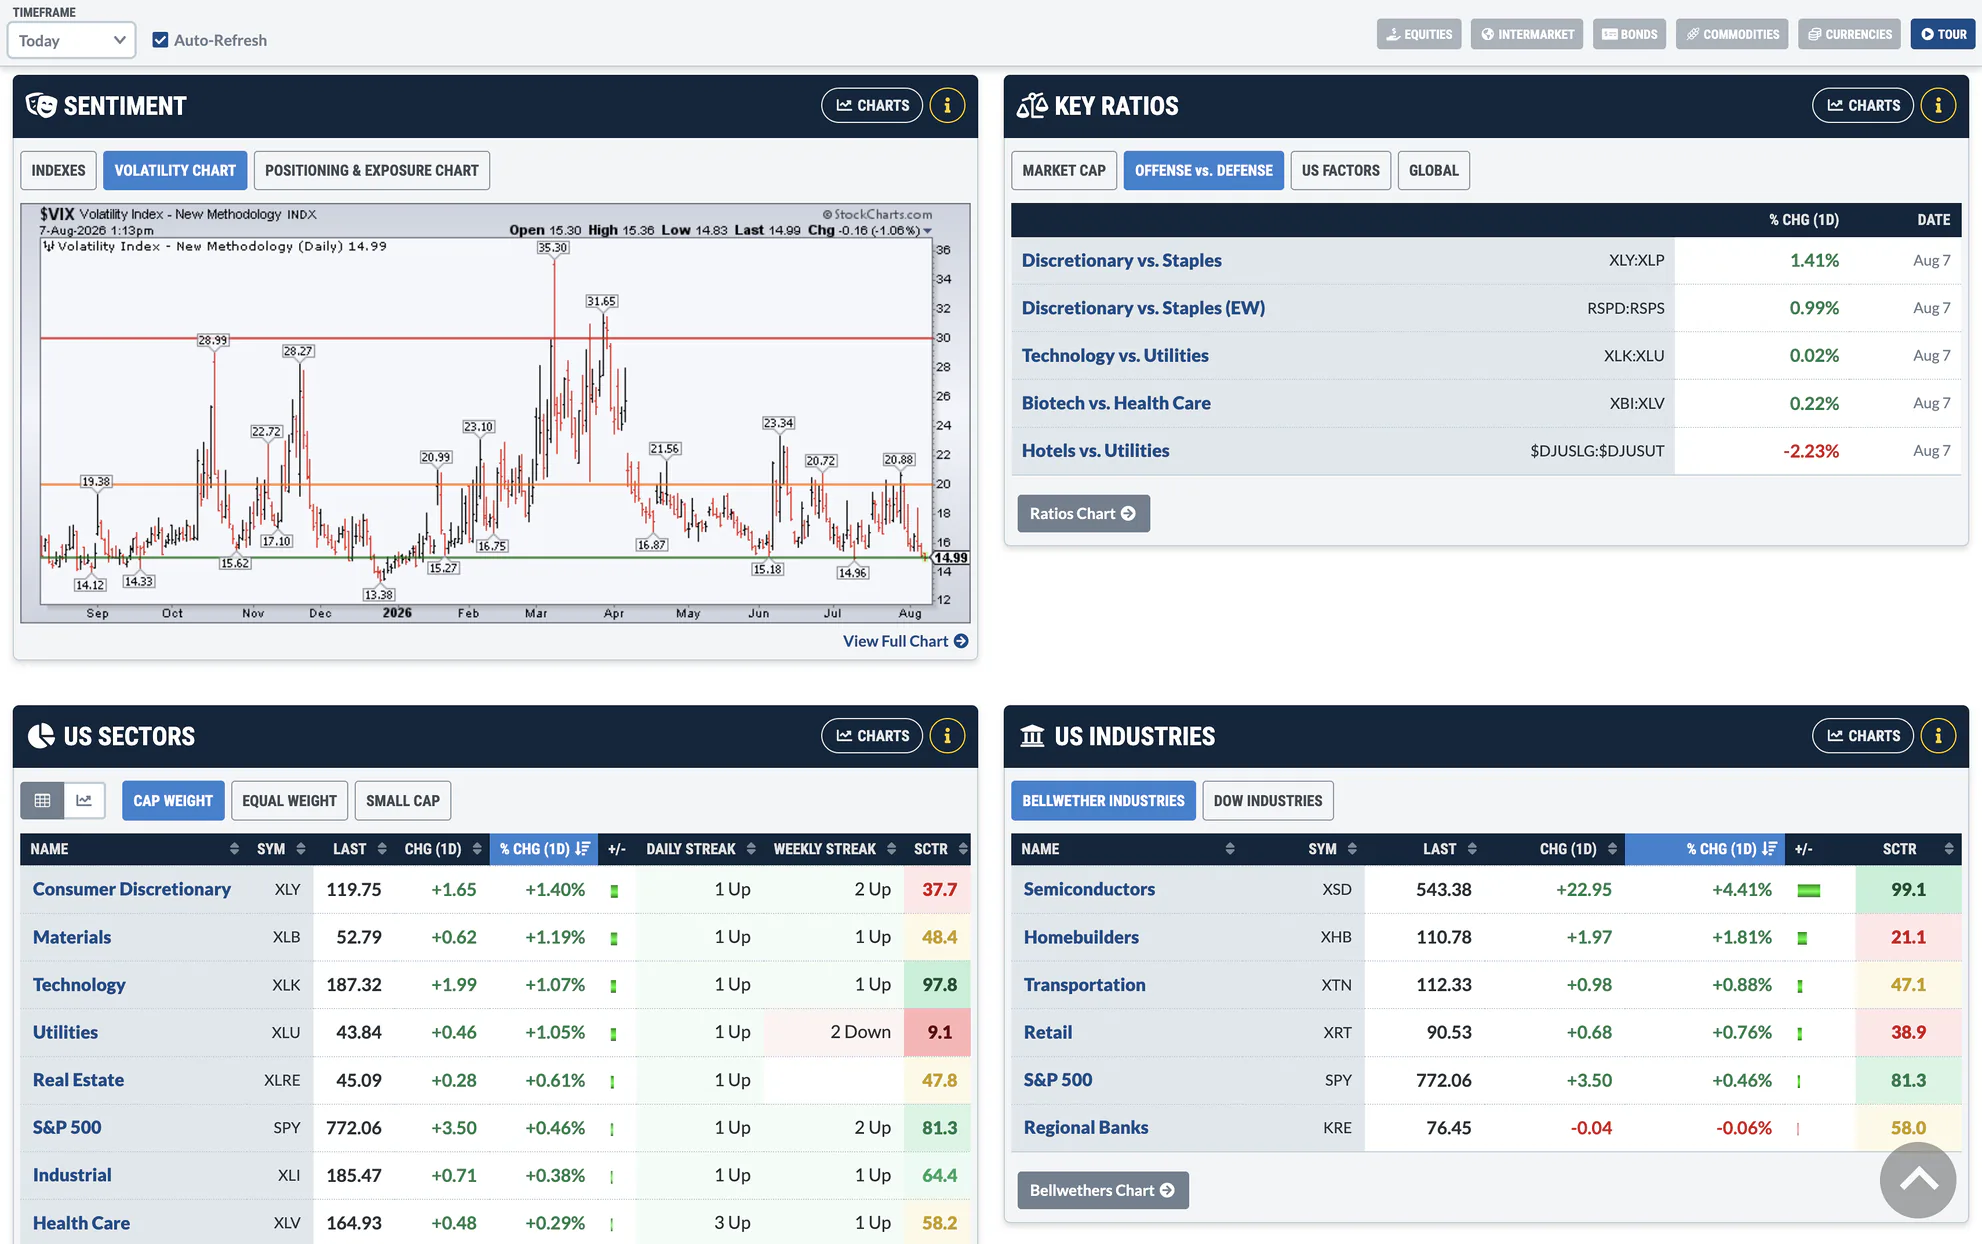1982x1244 pixels.
Task: Open Charts for the US Sectors panel
Action: tap(872, 736)
